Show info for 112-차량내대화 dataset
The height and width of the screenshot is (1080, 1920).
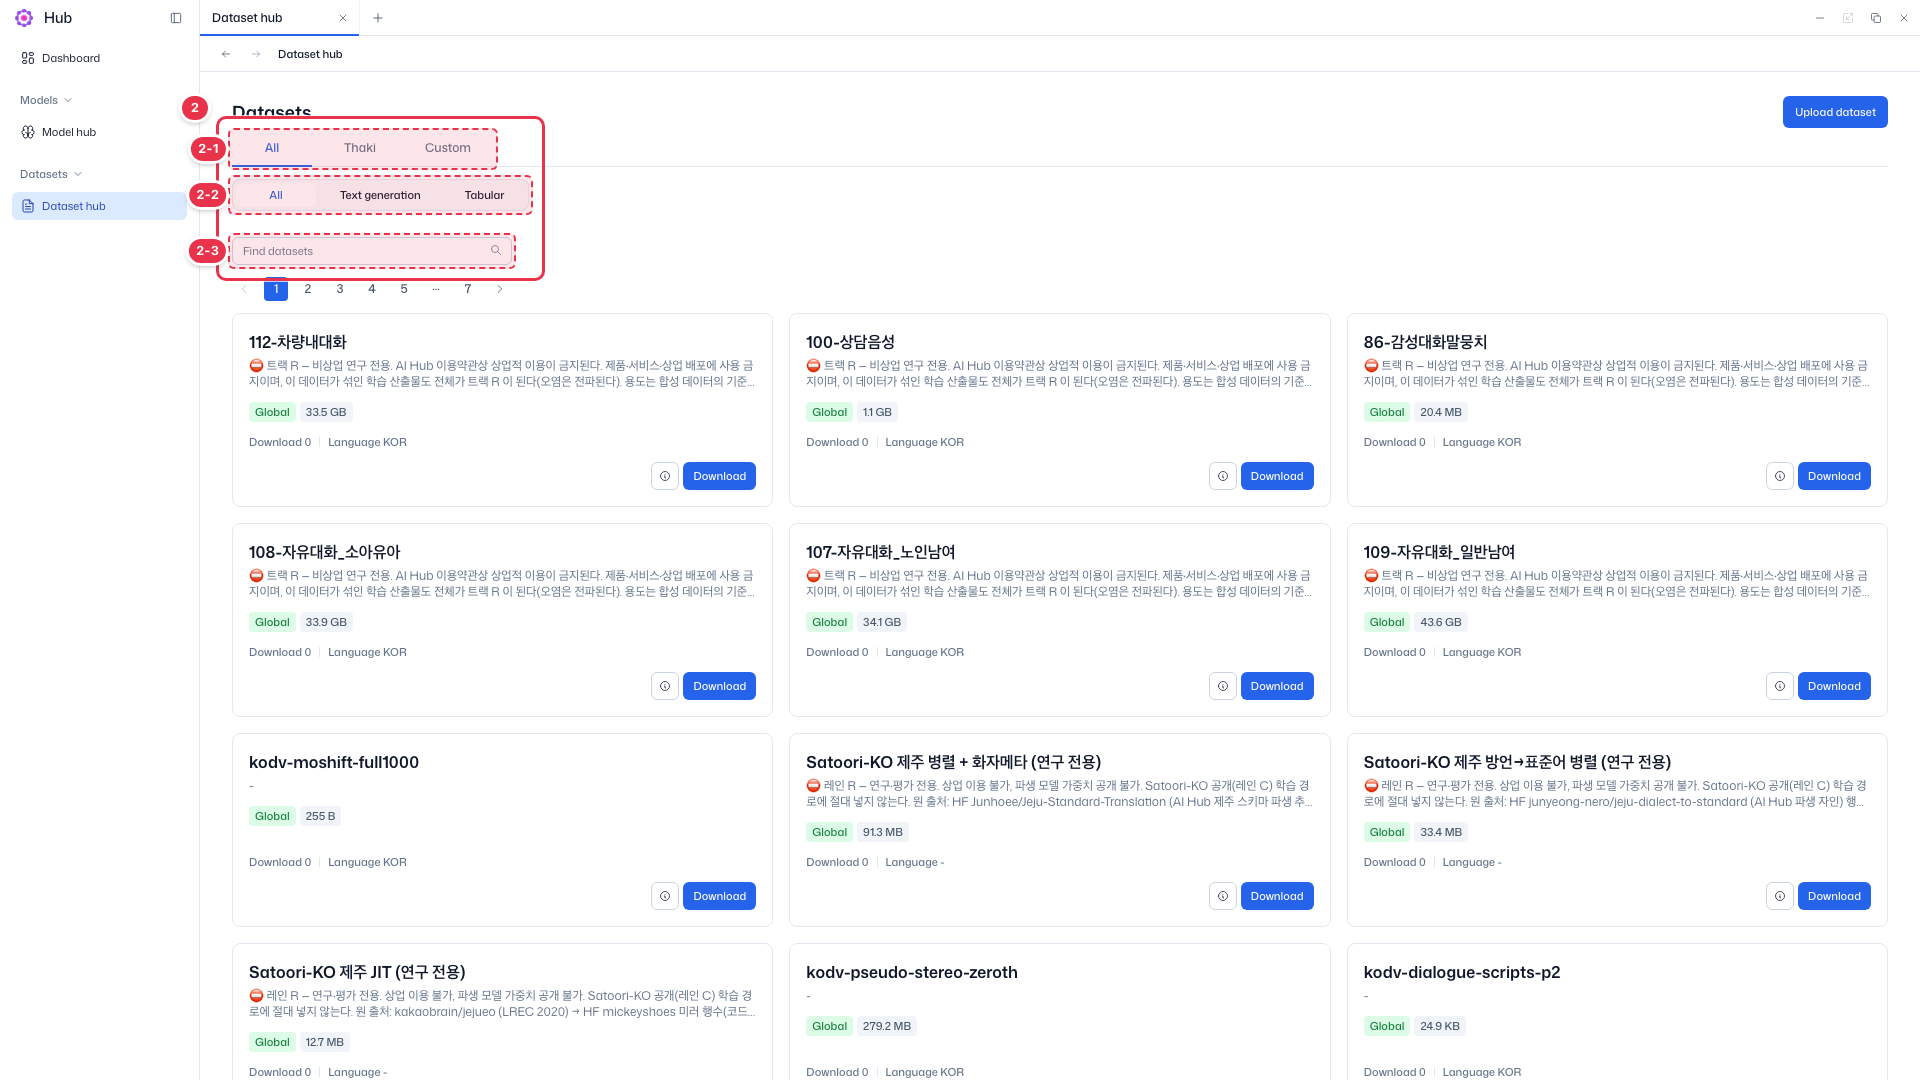pos(665,476)
